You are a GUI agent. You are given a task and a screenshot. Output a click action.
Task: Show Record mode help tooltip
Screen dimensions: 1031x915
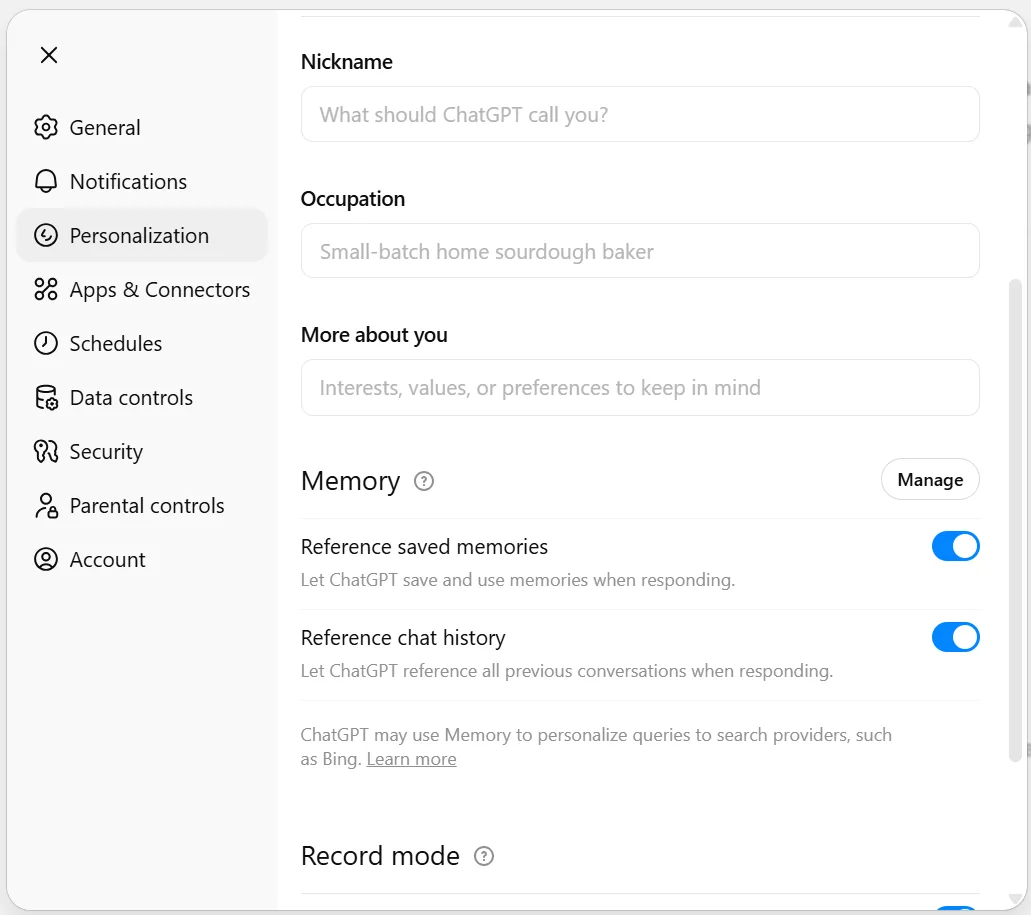click(x=484, y=857)
